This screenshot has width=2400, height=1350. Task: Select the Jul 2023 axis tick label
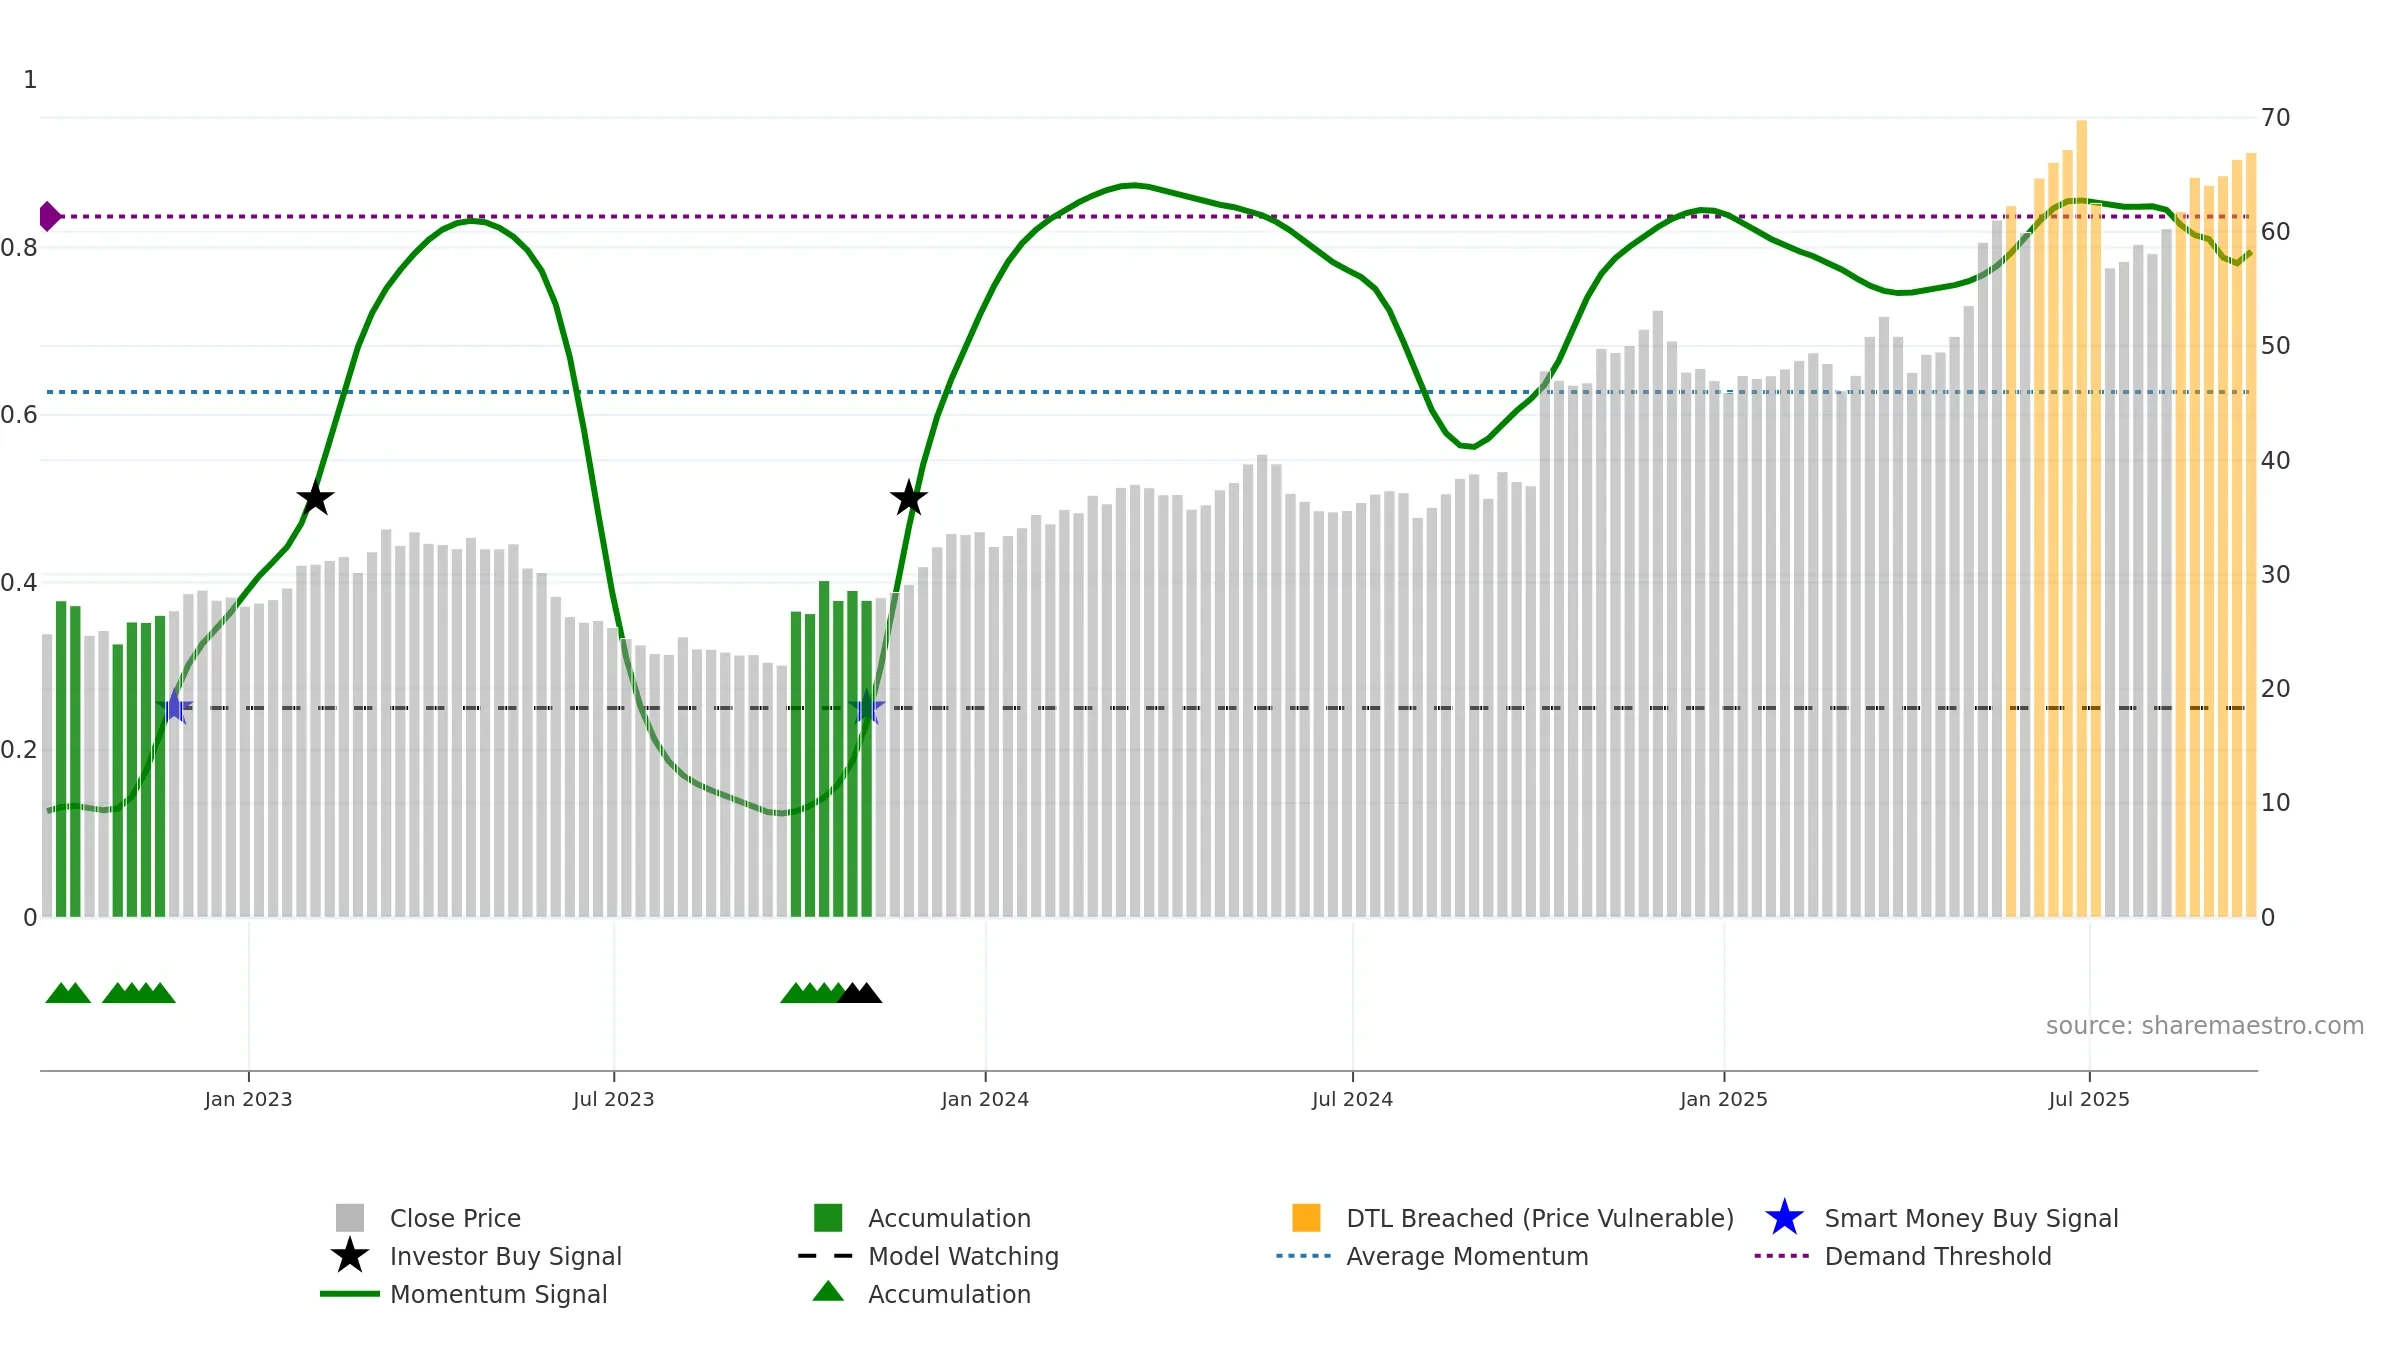[x=613, y=1099]
